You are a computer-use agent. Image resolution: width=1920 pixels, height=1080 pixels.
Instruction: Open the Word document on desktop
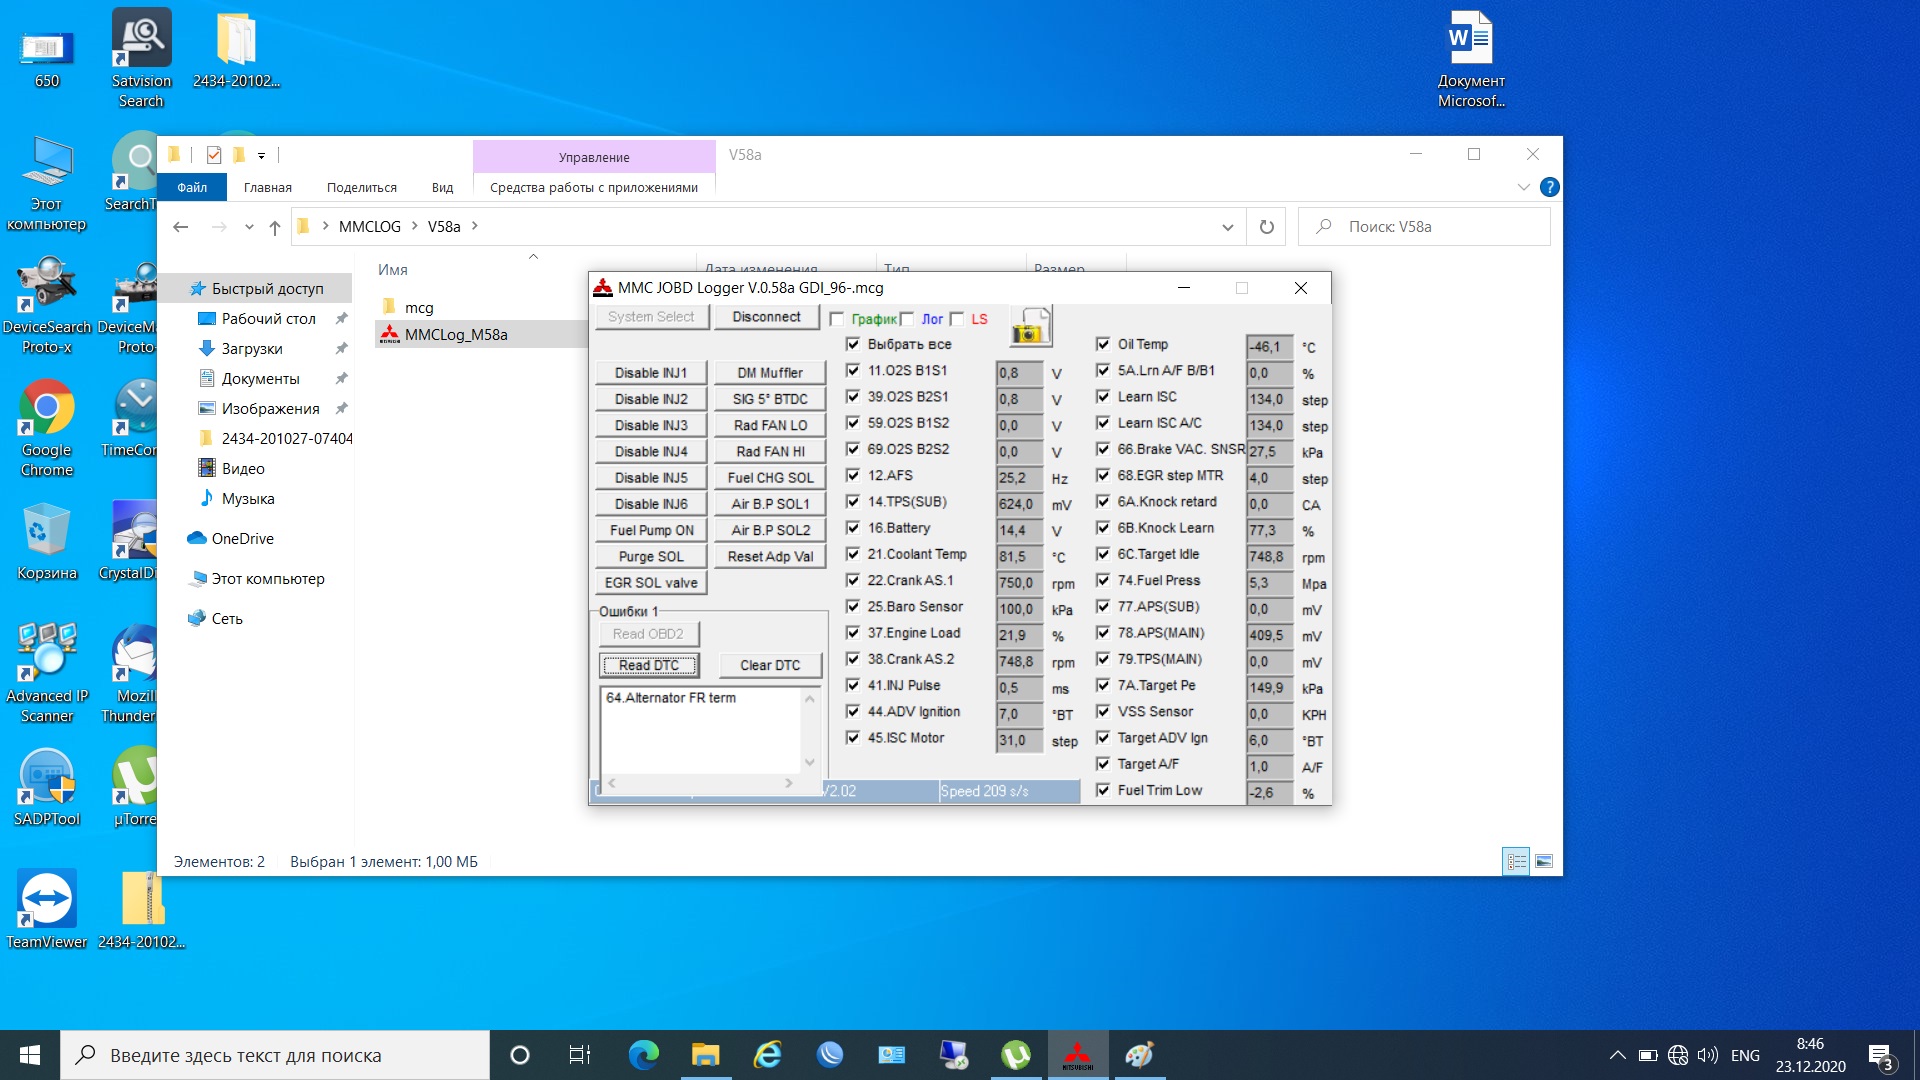click(1471, 60)
